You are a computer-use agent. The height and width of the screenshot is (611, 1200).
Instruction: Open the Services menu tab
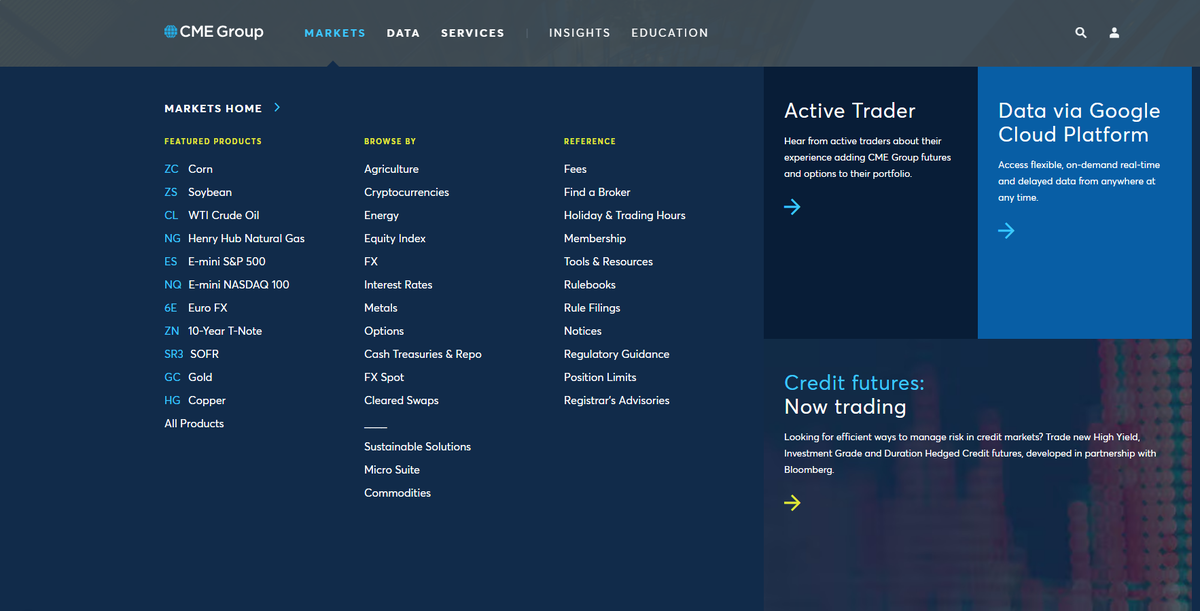click(472, 33)
